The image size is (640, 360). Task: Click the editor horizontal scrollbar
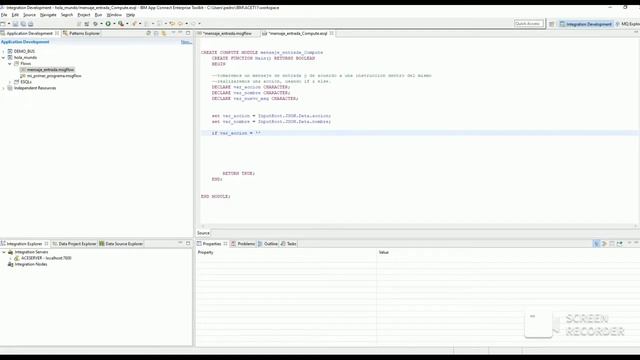[x=418, y=226]
